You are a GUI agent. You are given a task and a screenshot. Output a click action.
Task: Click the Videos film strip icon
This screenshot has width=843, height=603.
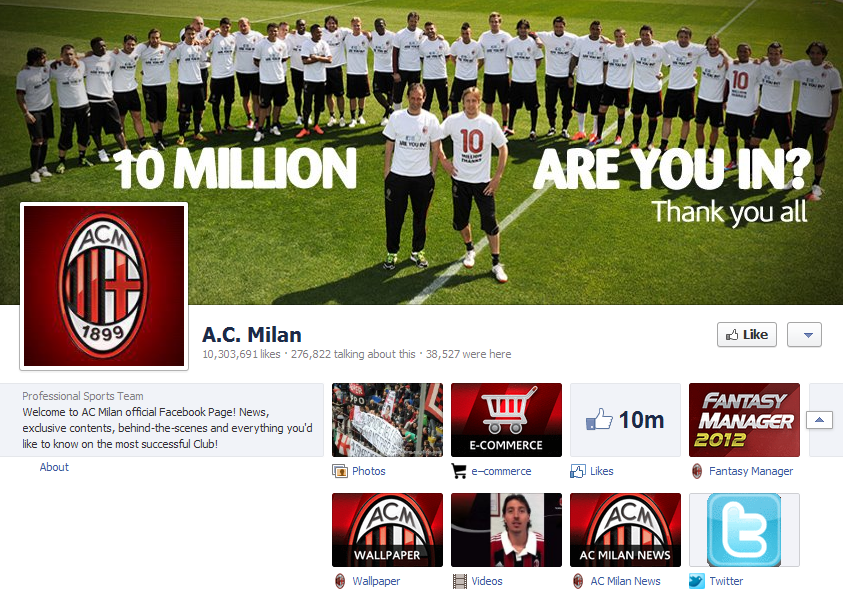(x=460, y=582)
